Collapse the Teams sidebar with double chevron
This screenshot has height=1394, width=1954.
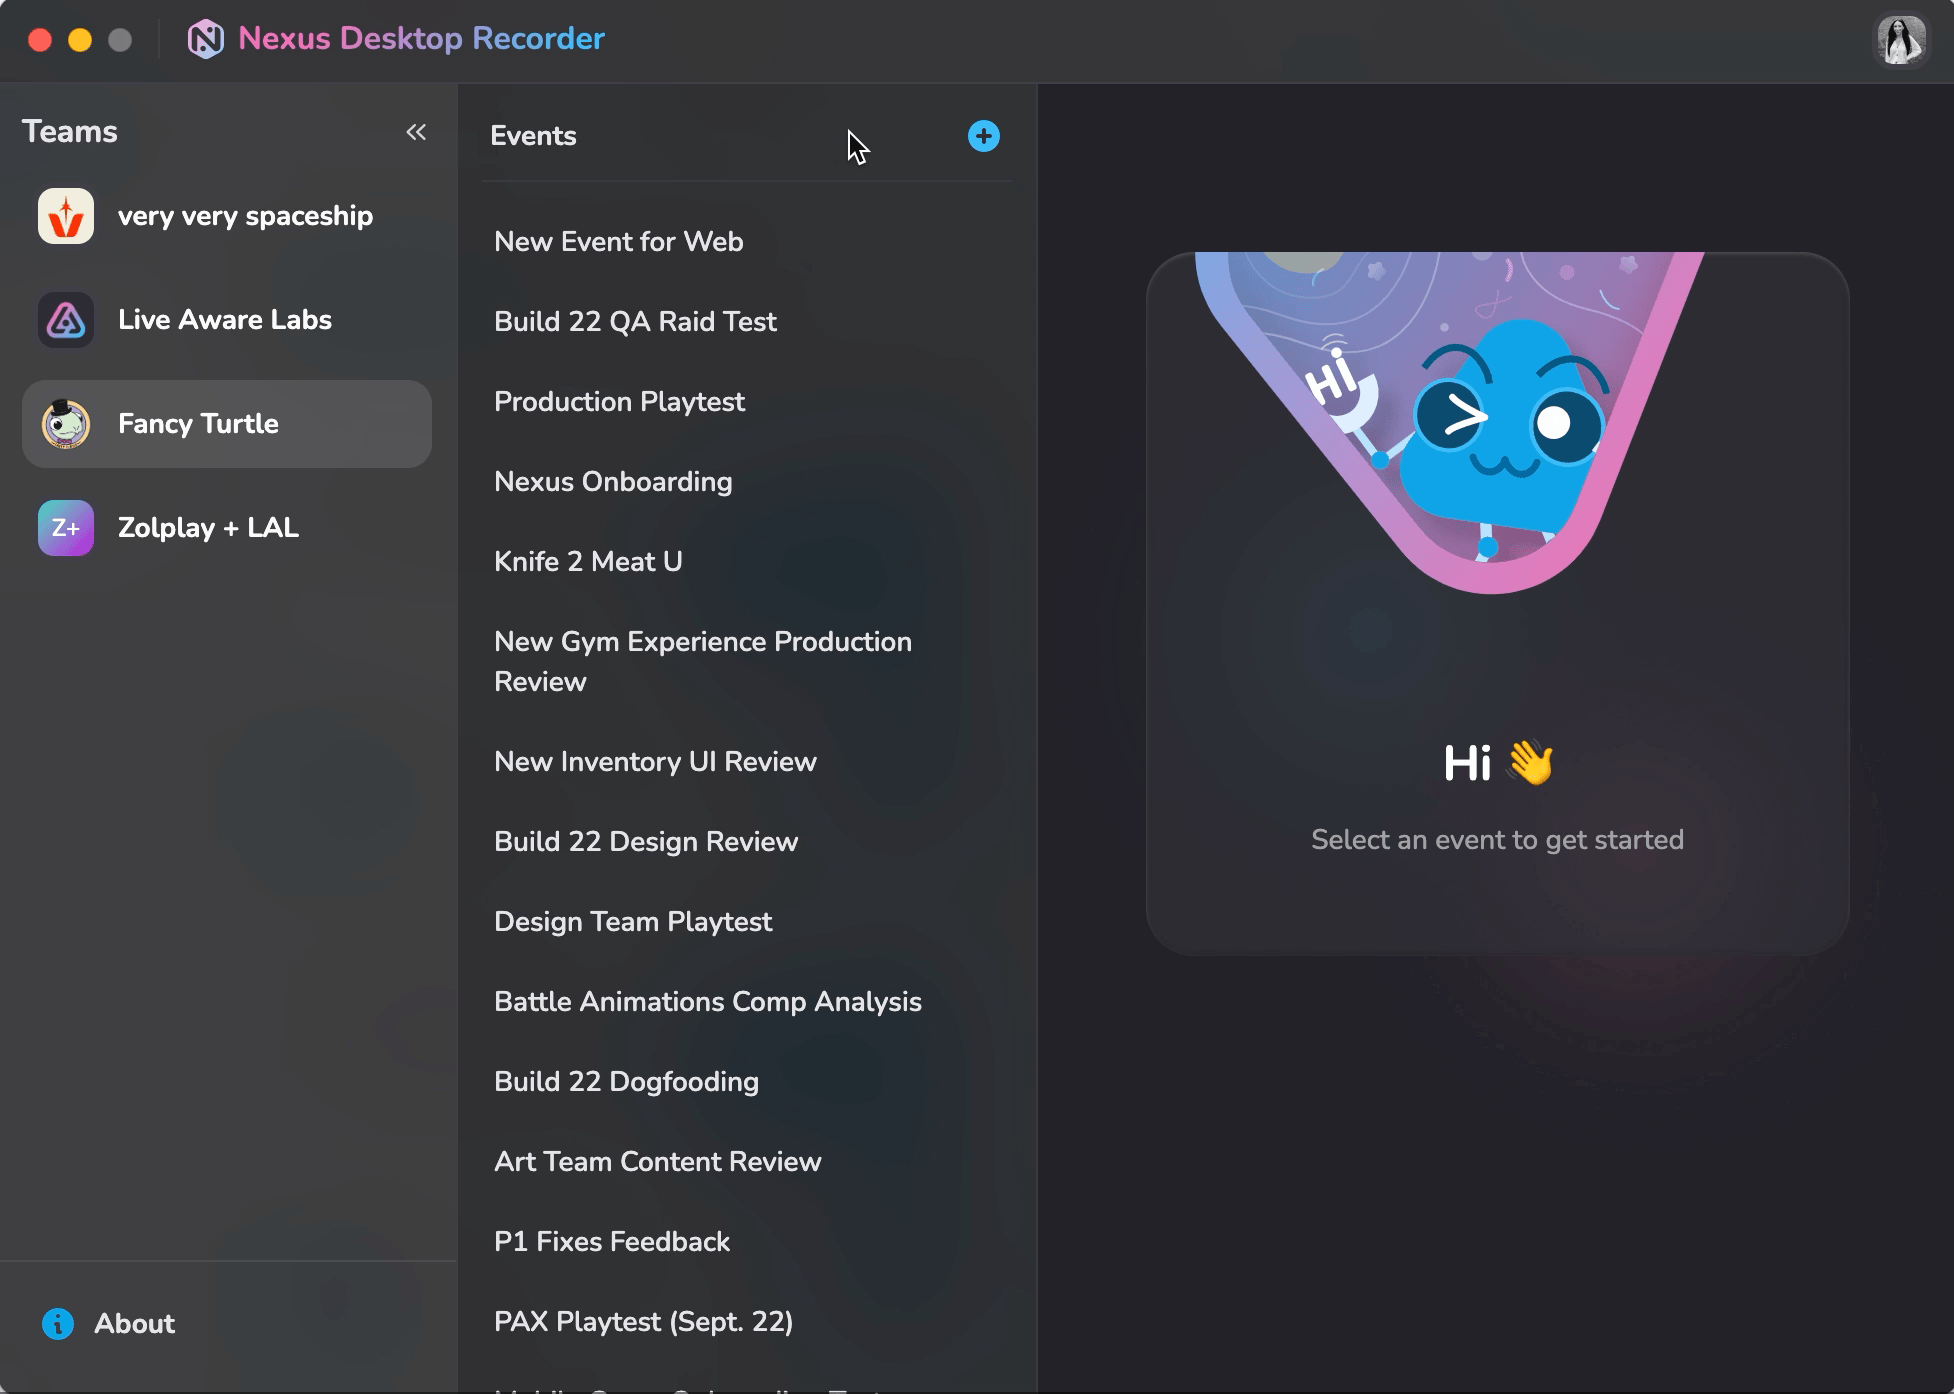pos(416,132)
